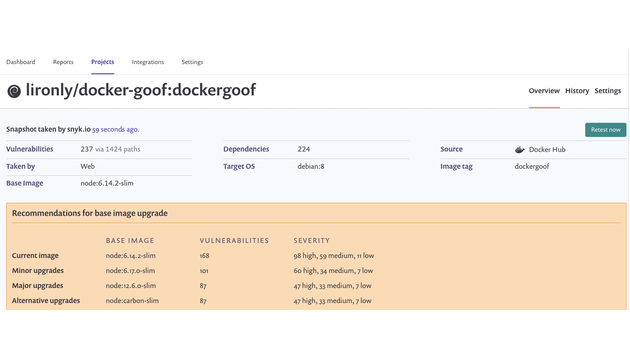Click the BASE IMAGE column header
This screenshot has height=360, width=630.
[130, 241]
